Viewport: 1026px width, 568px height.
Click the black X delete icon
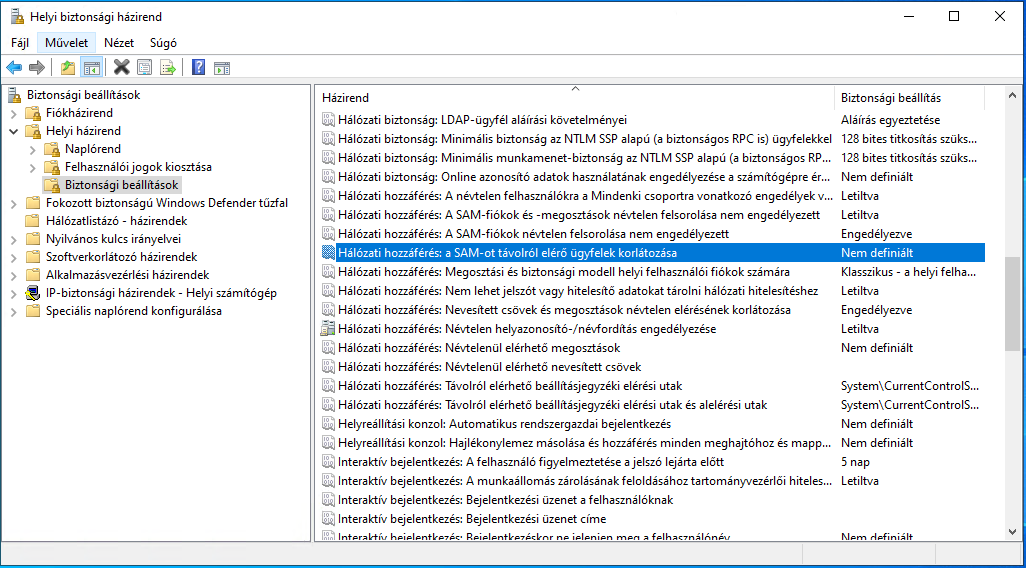(x=122, y=68)
